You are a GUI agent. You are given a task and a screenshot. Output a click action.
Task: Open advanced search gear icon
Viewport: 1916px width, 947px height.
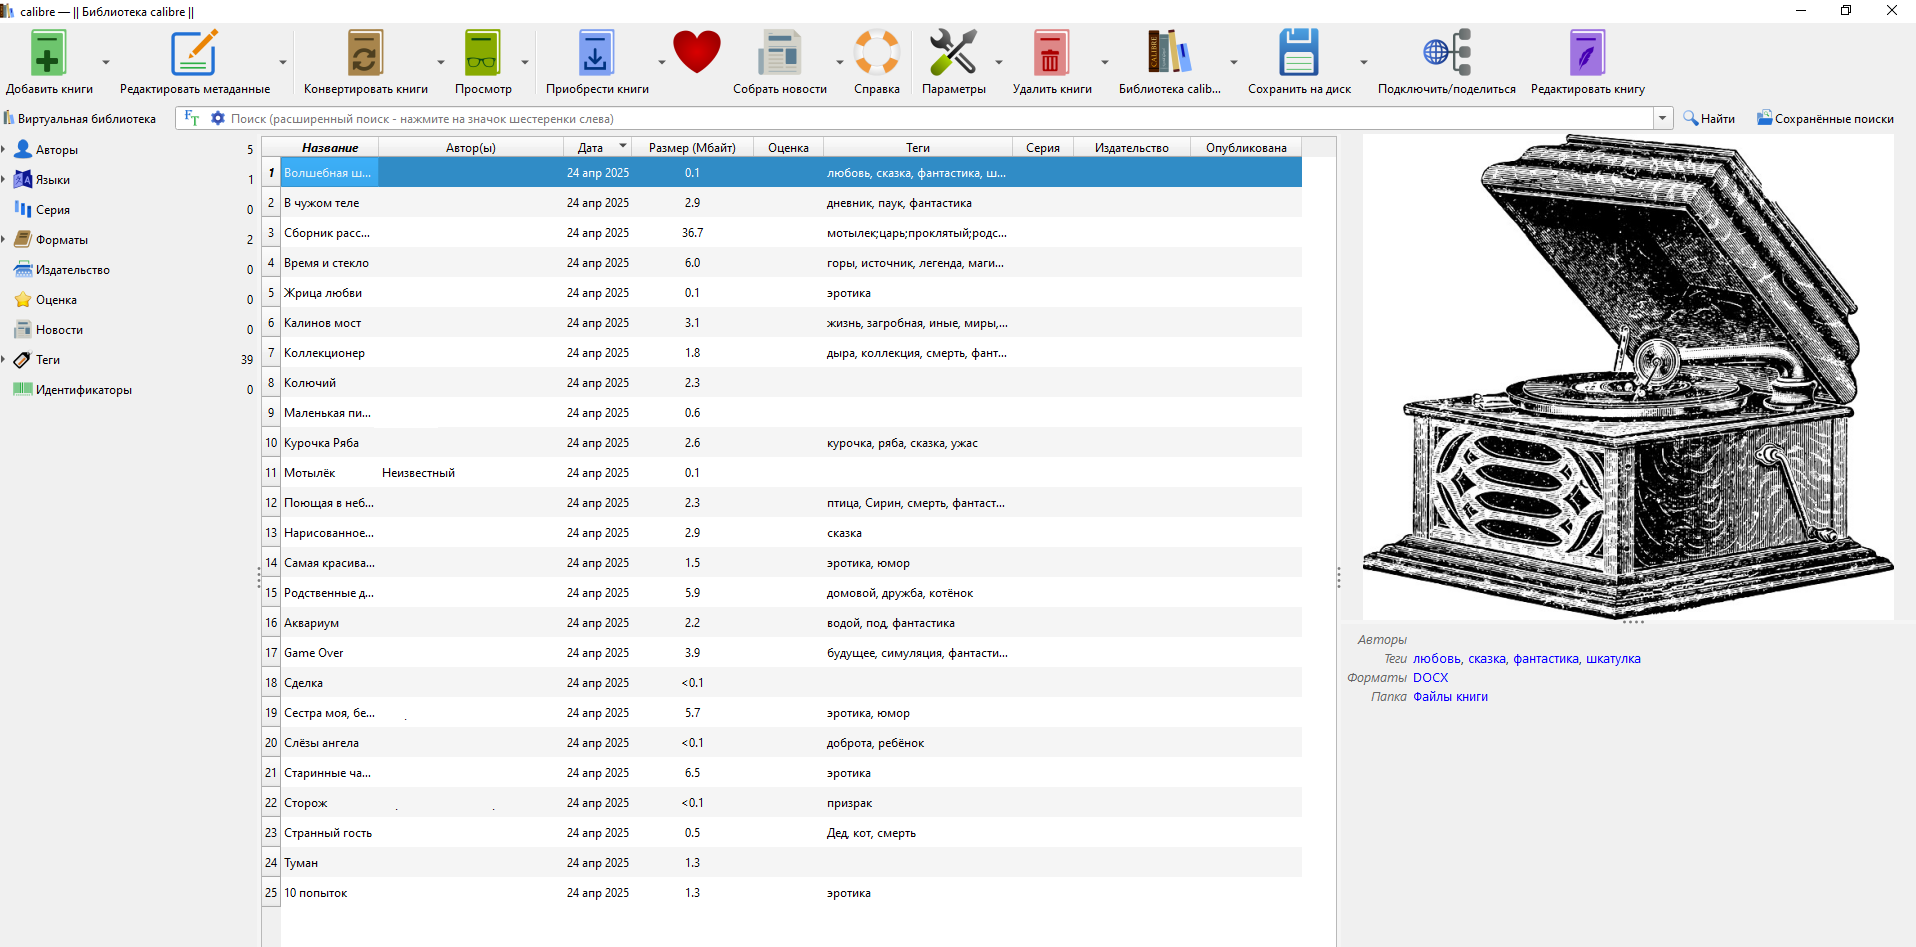tap(218, 118)
